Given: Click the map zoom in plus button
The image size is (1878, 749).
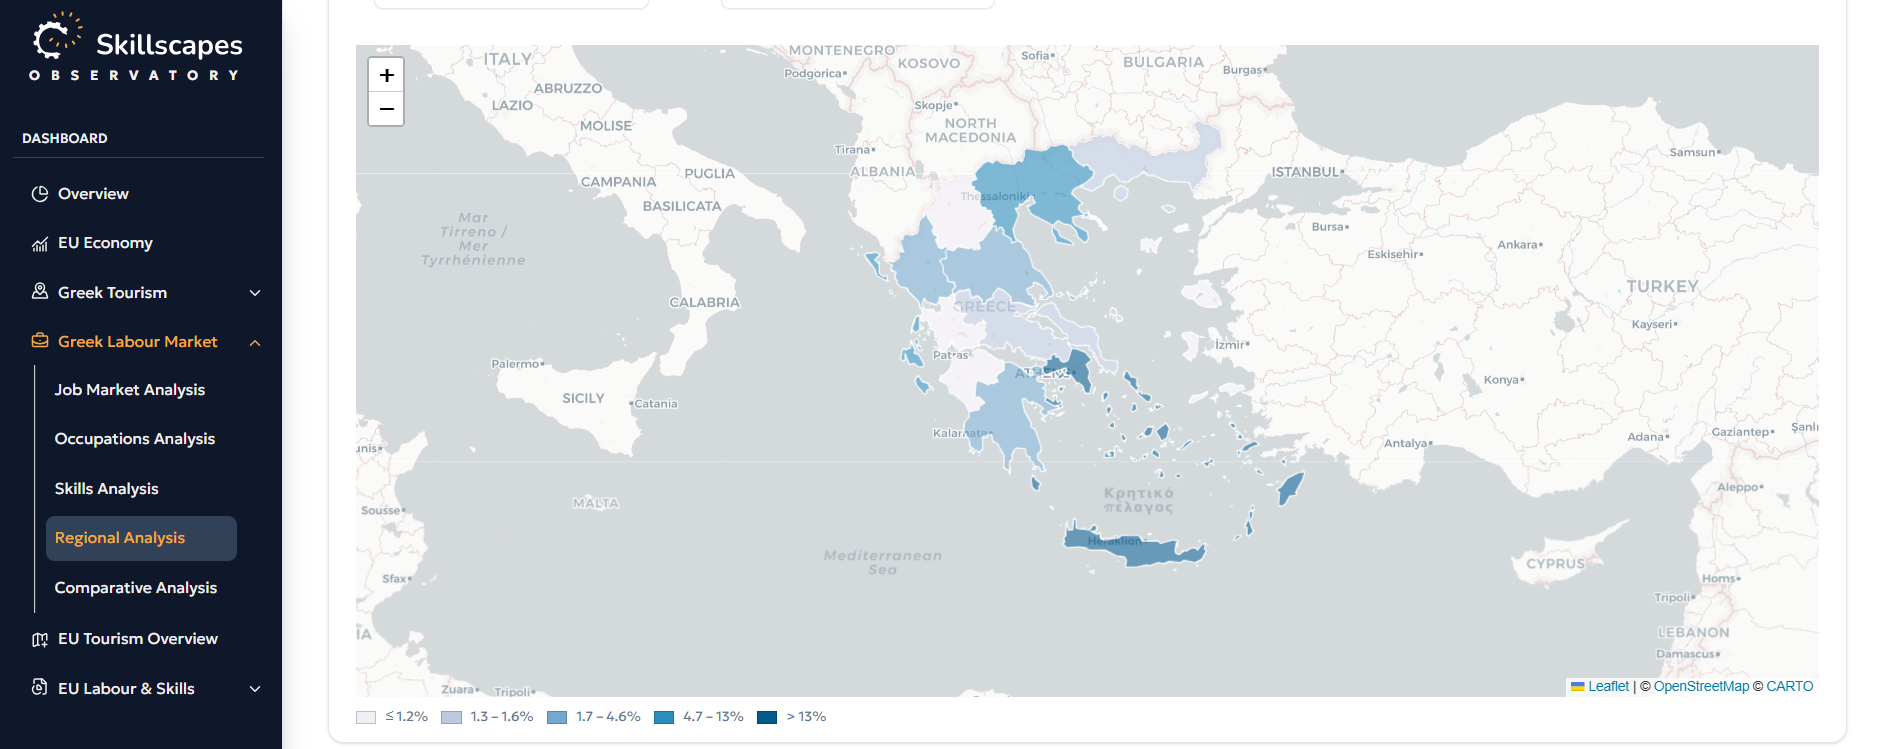Looking at the screenshot, I should [386, 75].
